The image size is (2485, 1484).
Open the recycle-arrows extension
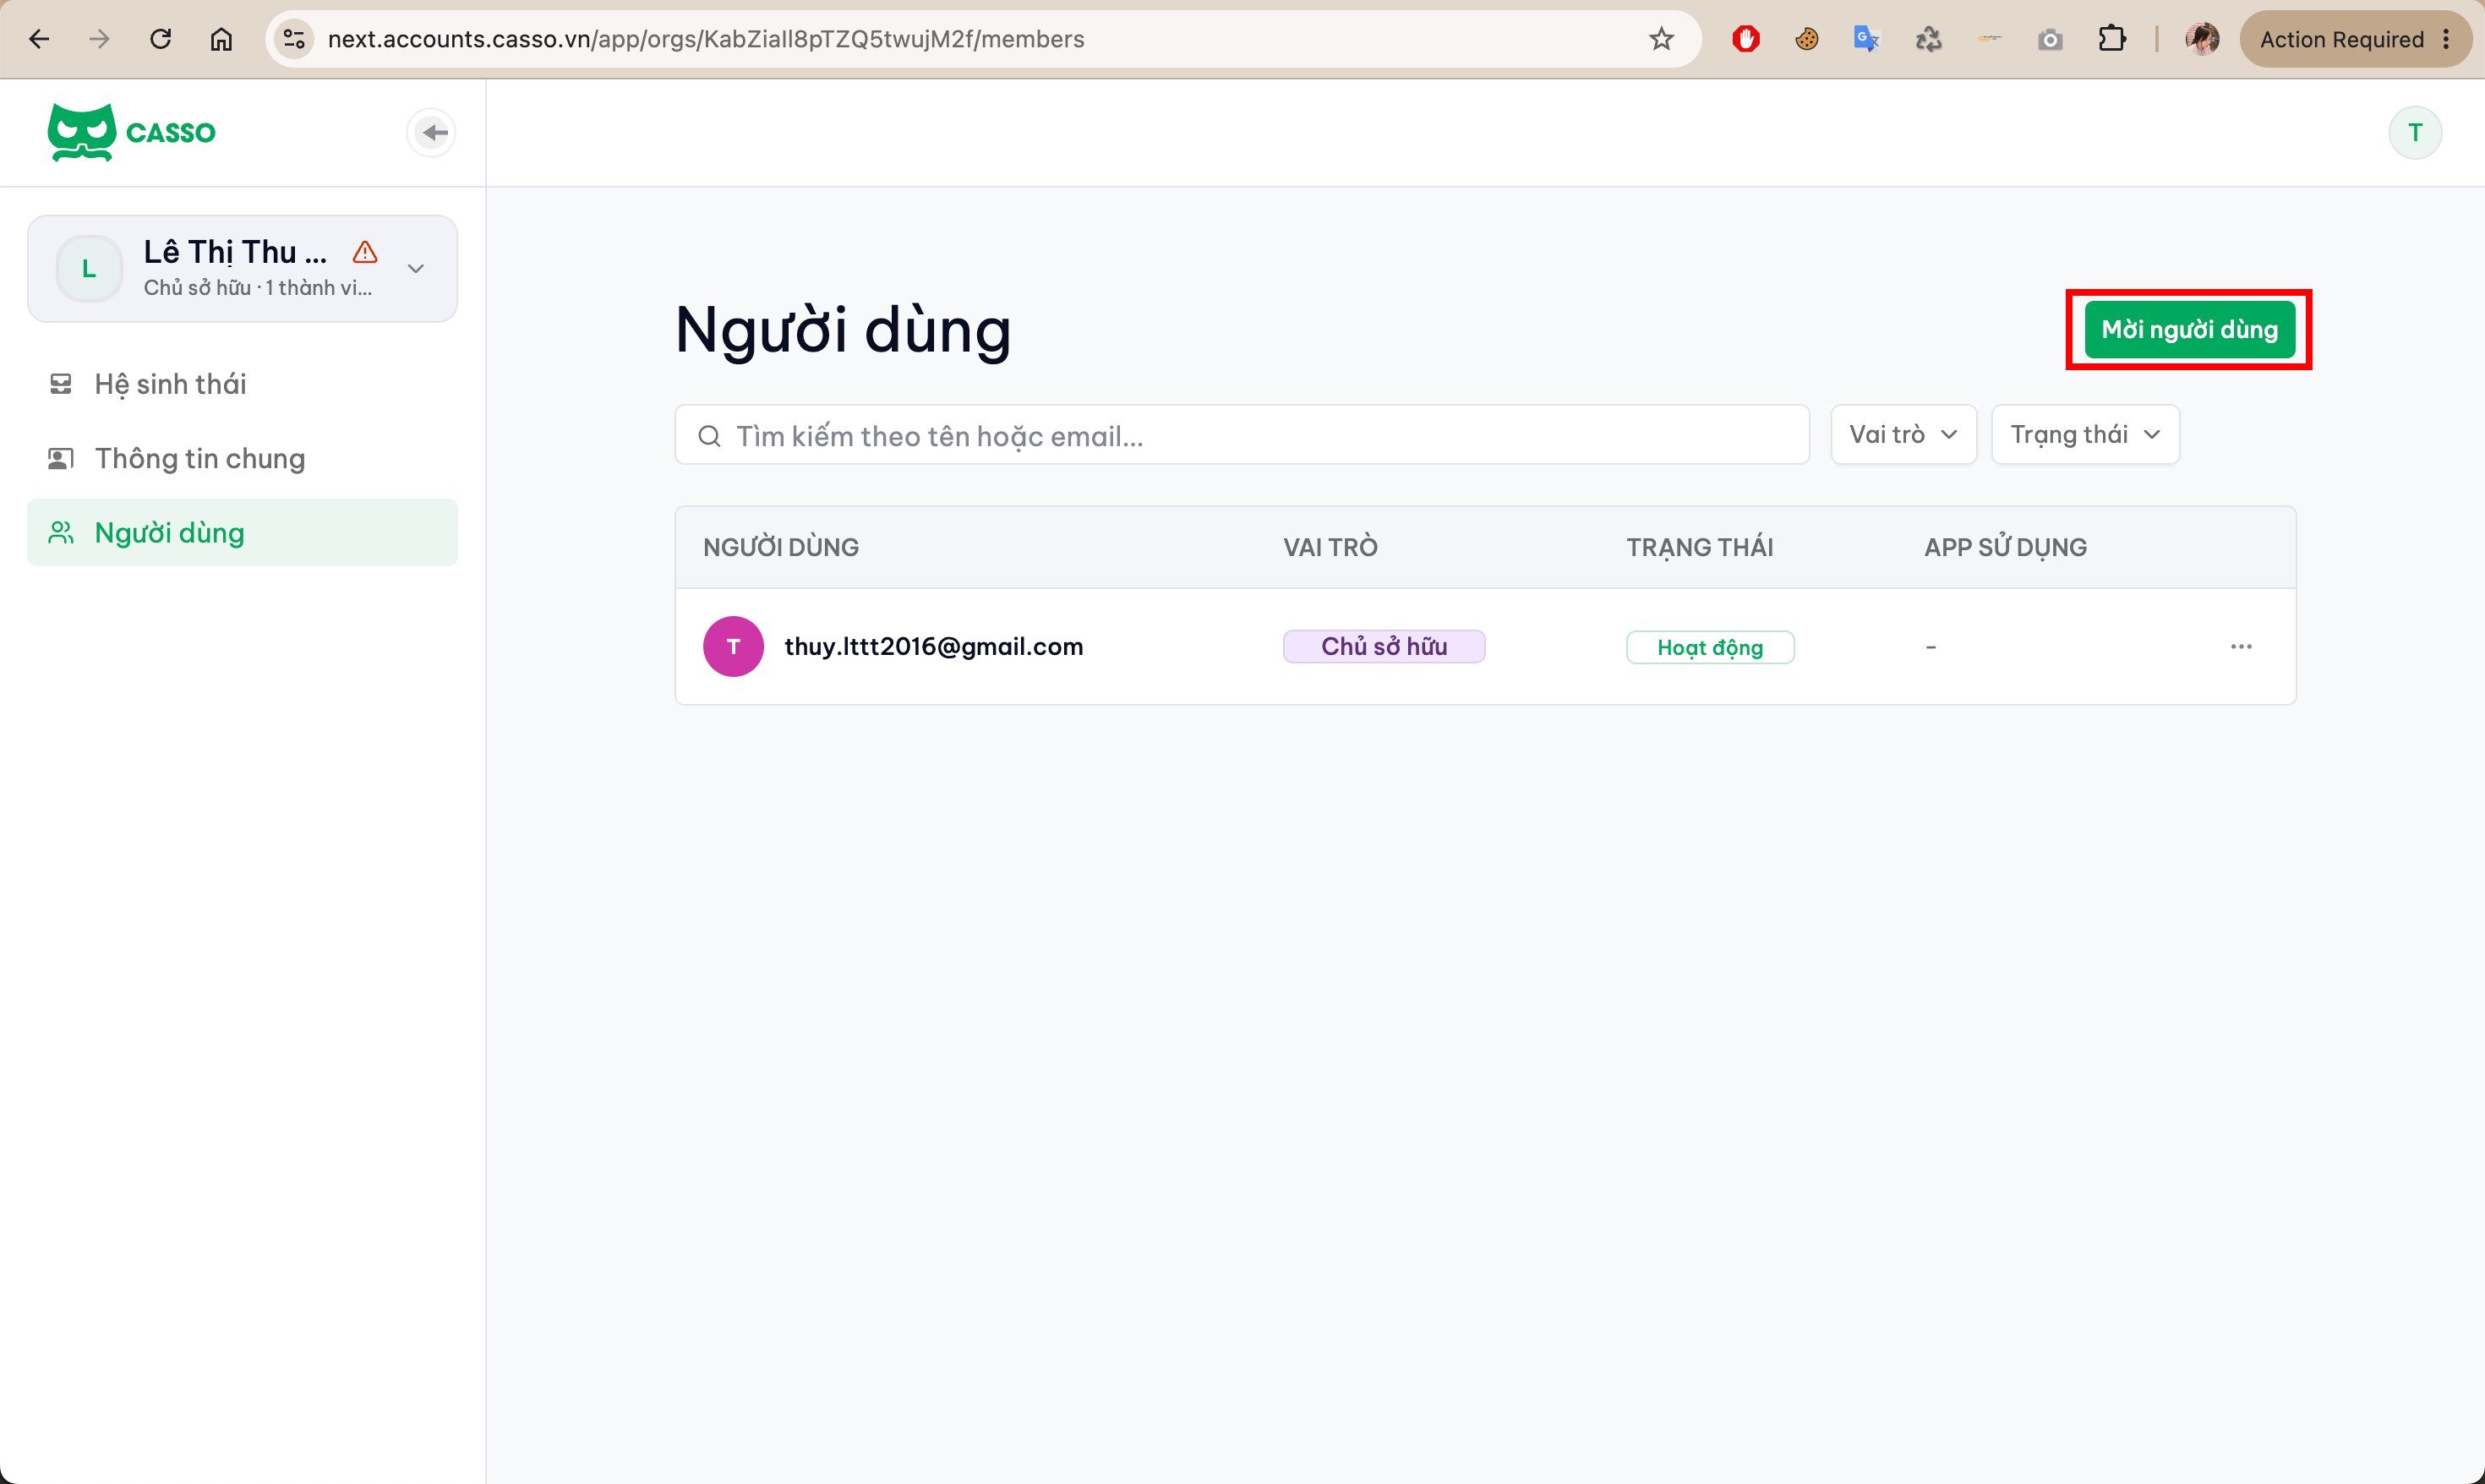pyautogui.click(x=1928, y=39)
